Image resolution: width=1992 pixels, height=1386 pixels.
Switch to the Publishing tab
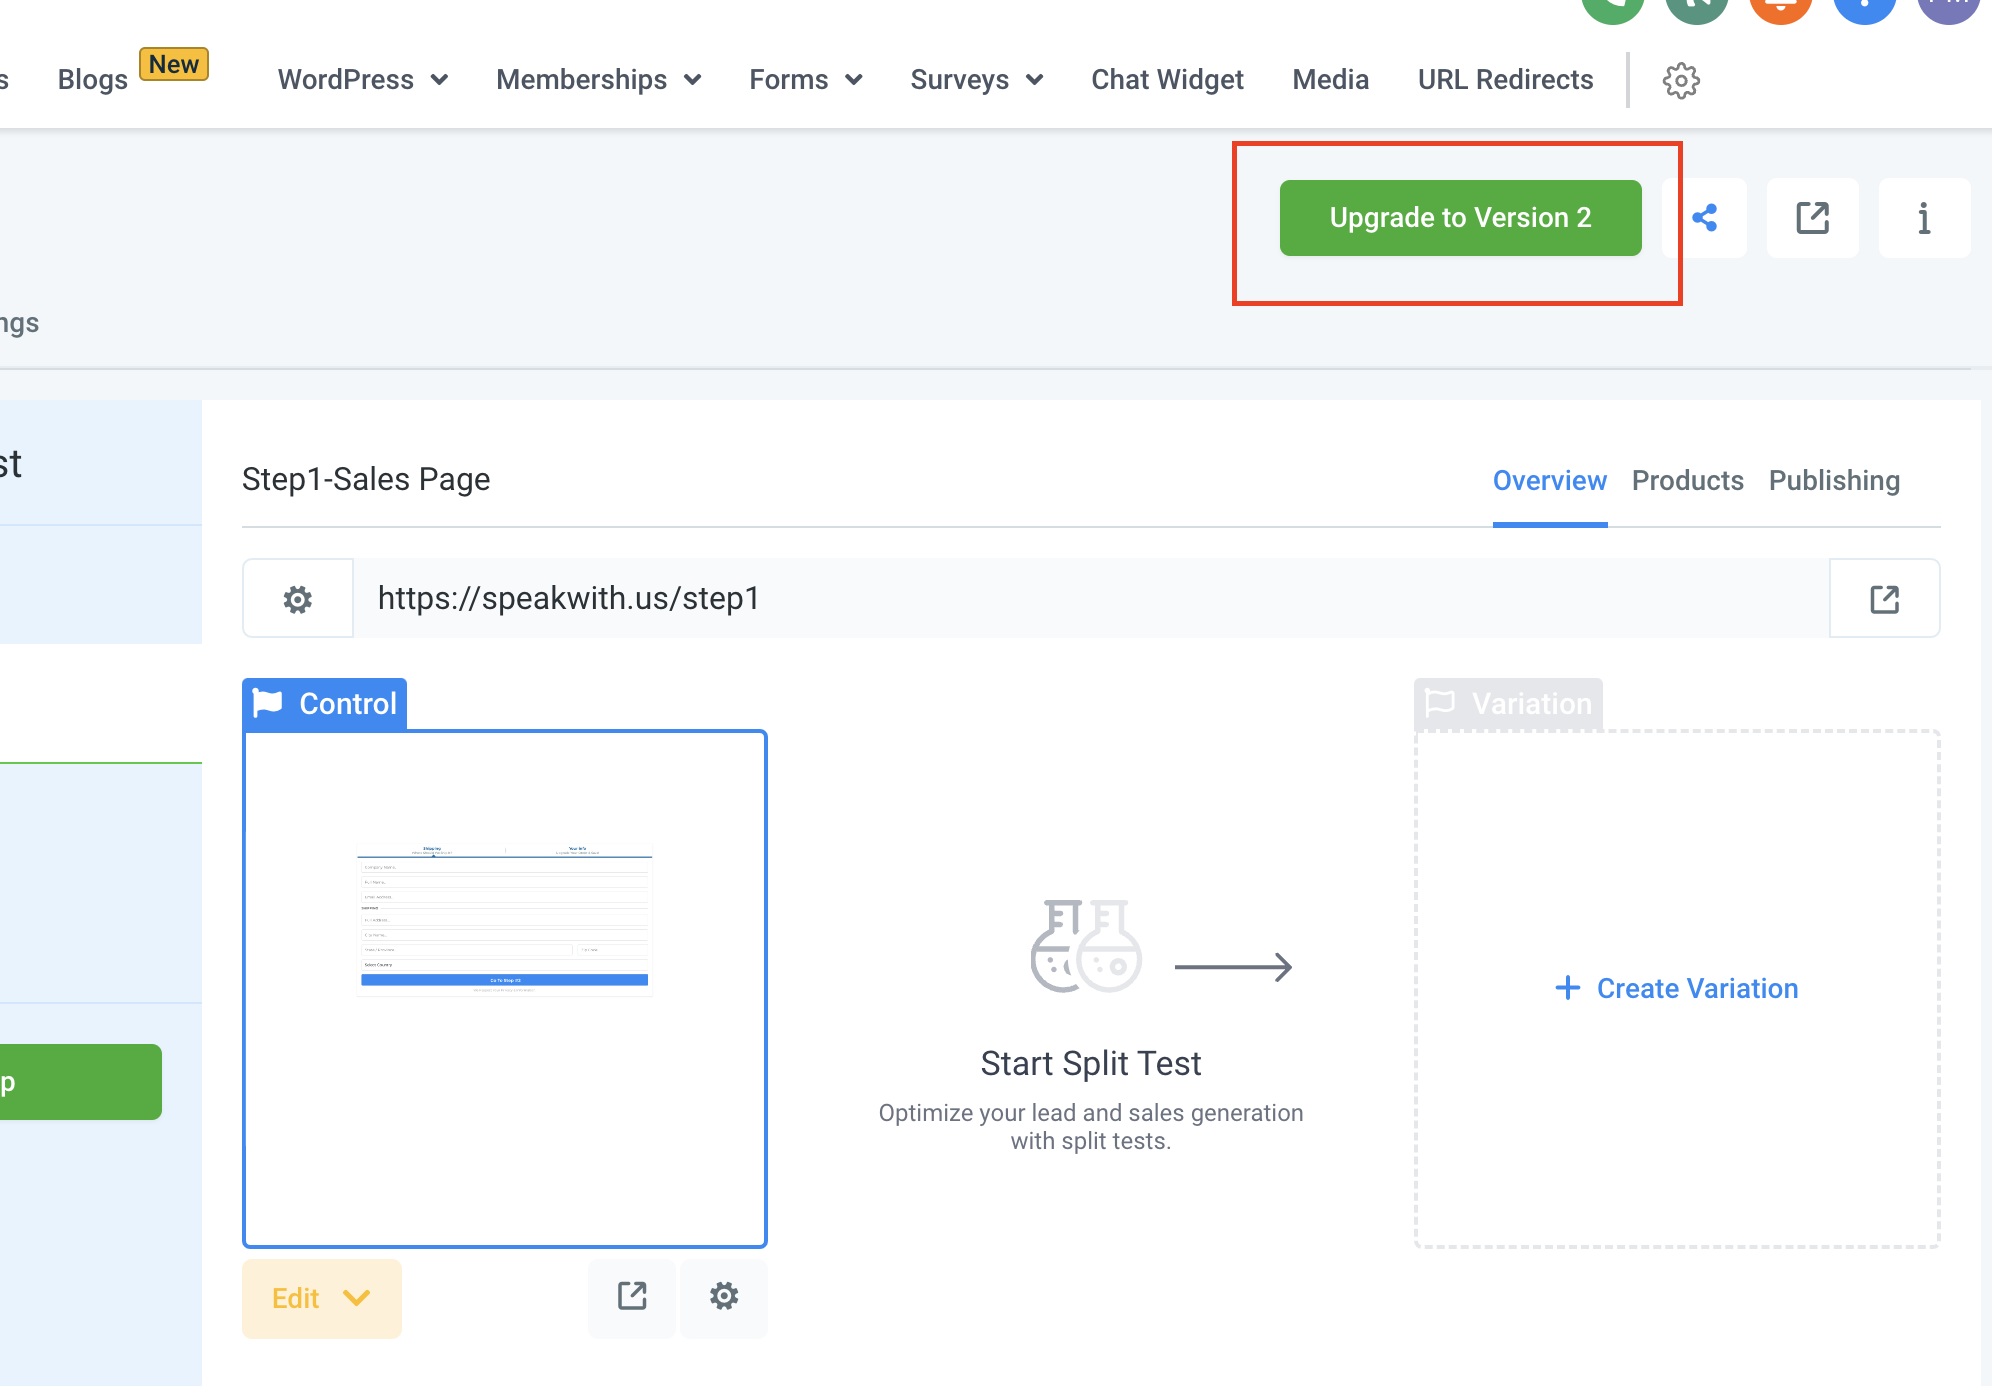click(x=1834, y=481)
